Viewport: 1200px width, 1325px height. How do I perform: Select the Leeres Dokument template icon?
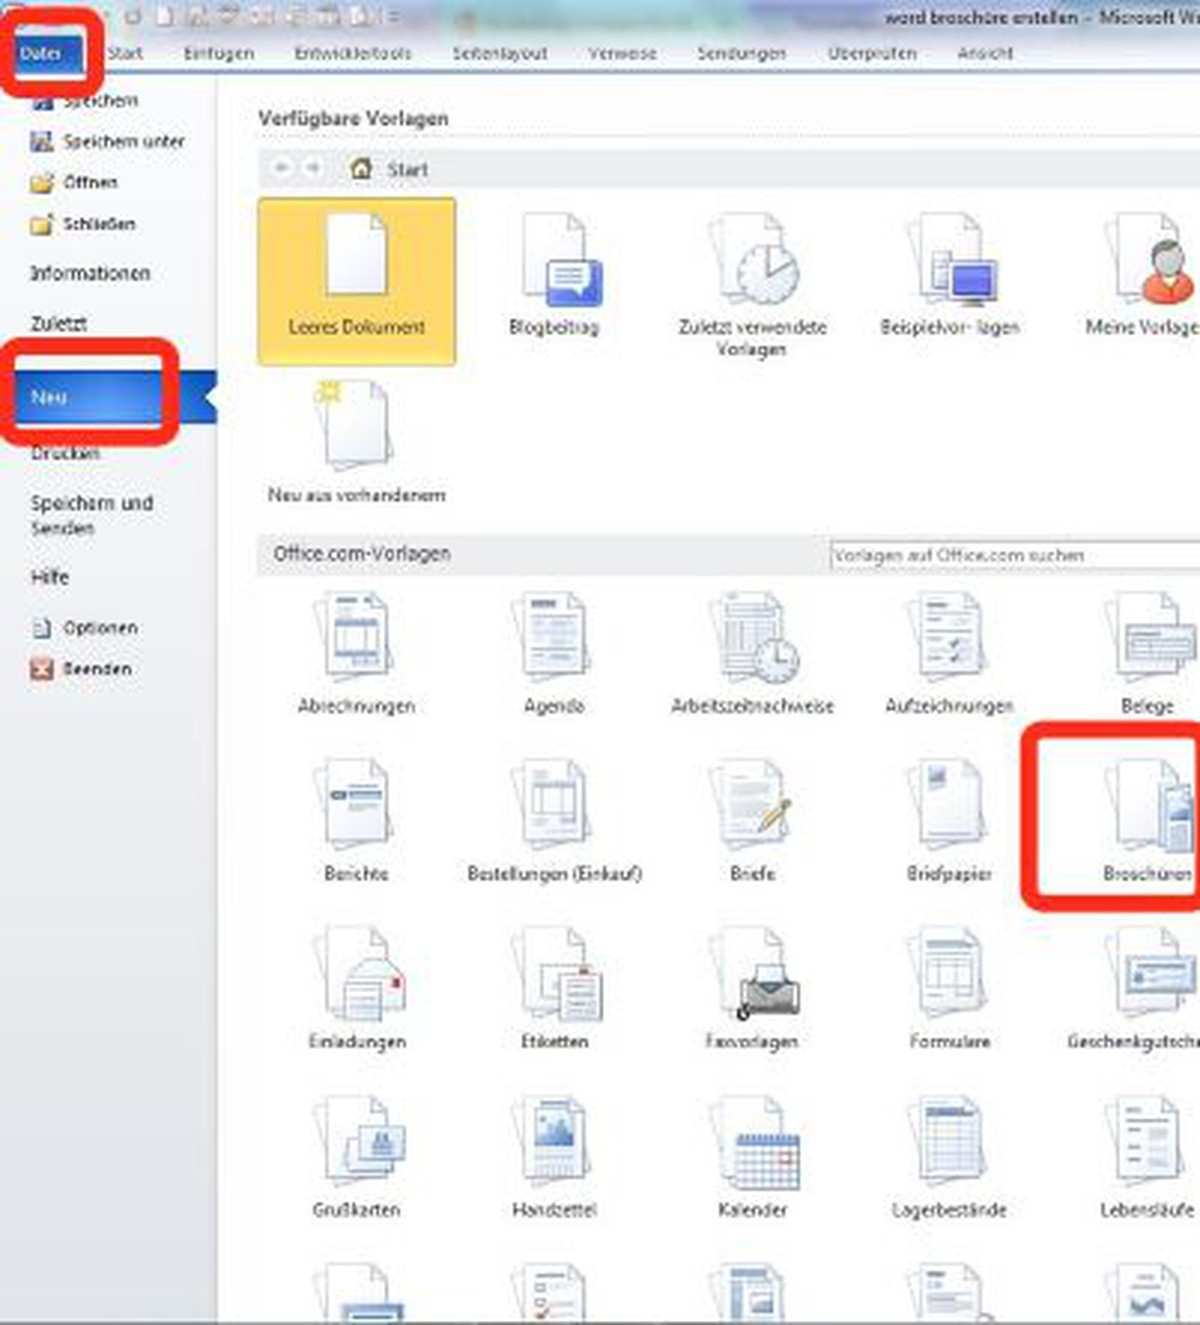click(x=356, y=262)
